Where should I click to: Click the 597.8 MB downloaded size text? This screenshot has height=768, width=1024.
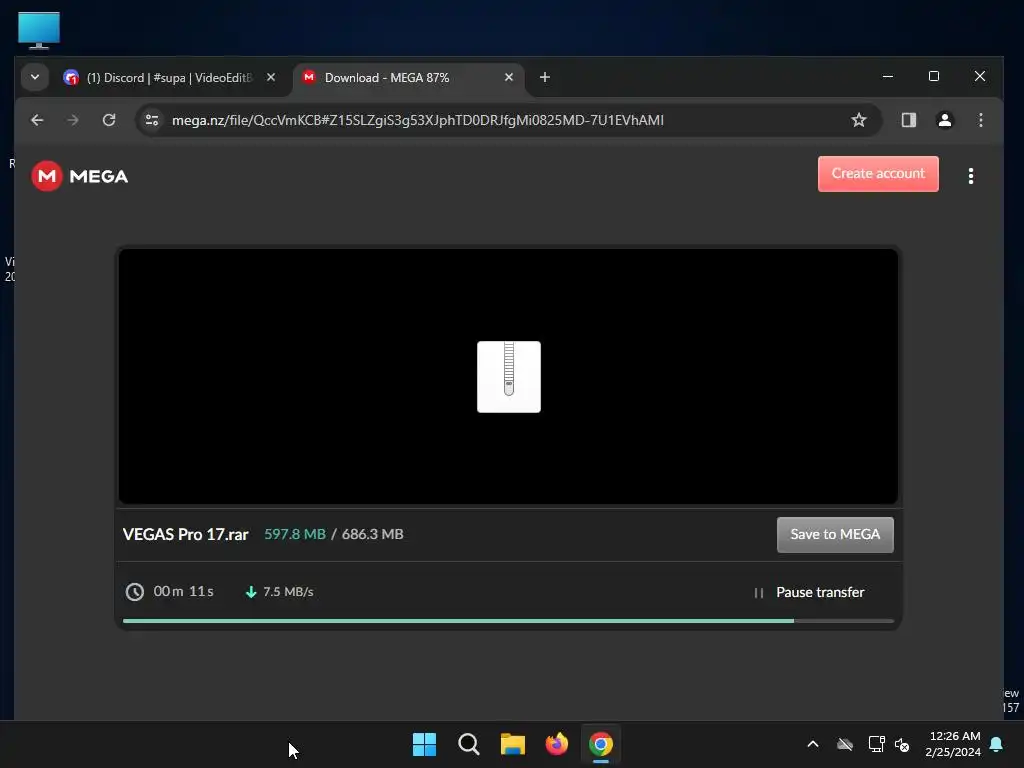(295, 534)
